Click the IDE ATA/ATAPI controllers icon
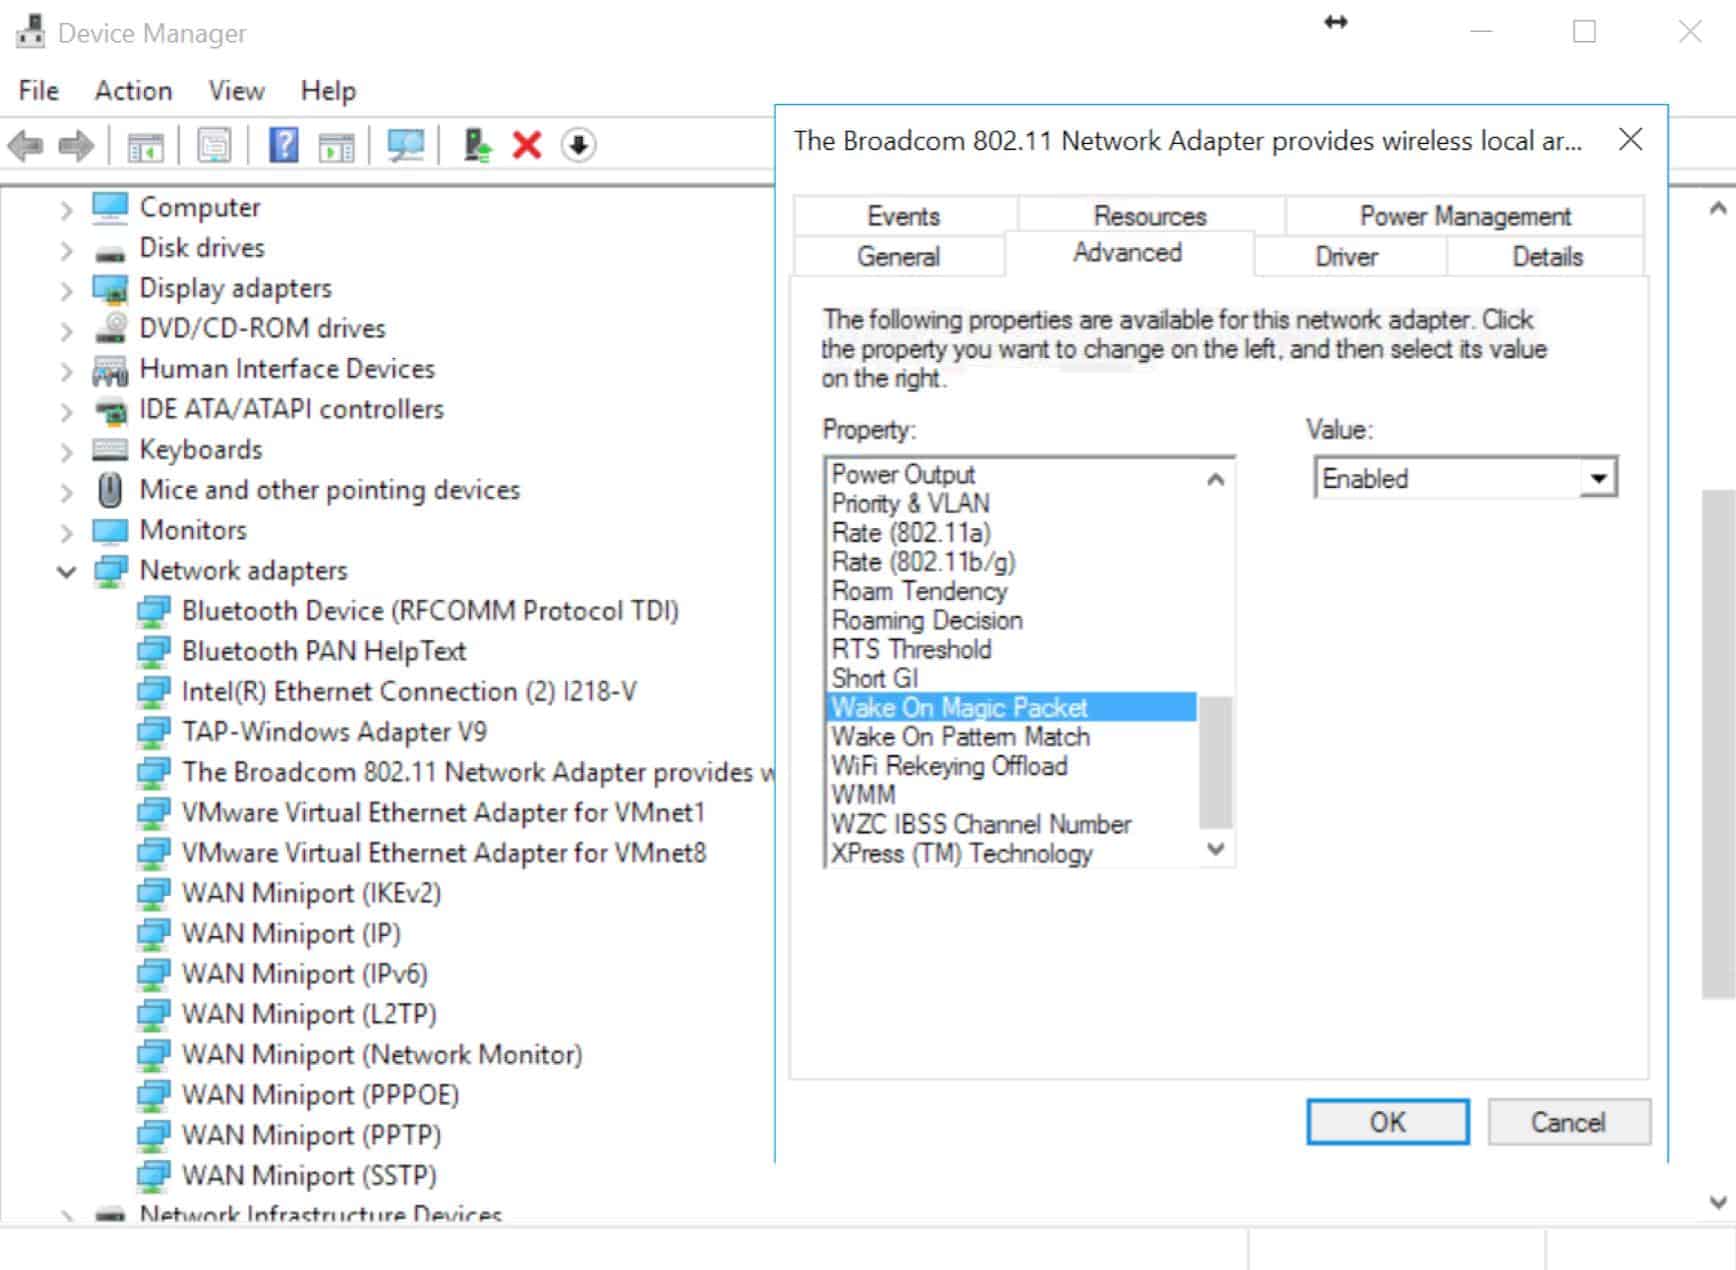The image size is (1736, 1270). [110, 410]
